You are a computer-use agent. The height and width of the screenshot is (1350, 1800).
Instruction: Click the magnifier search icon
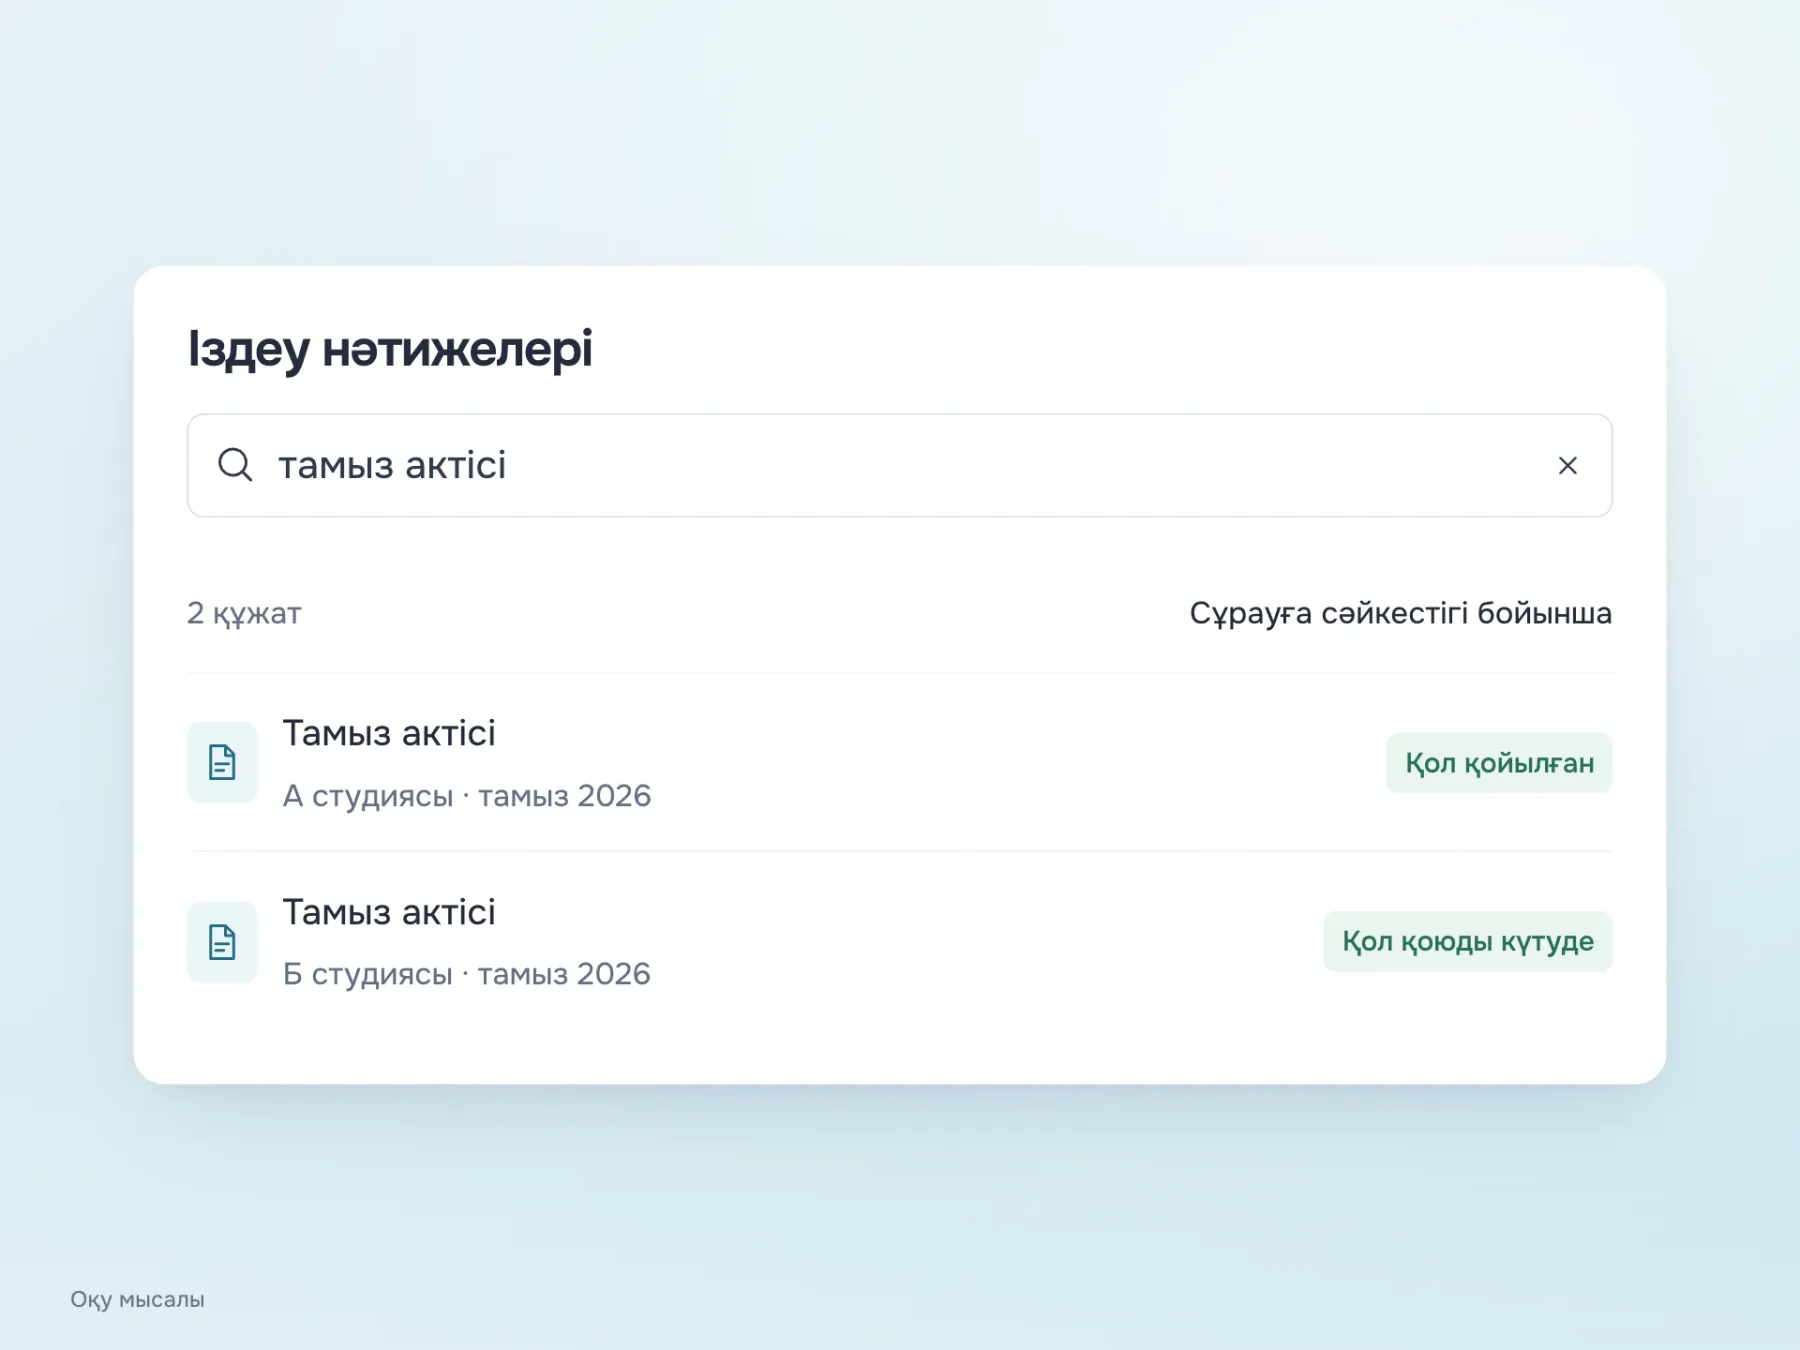(x=235, y=465)
